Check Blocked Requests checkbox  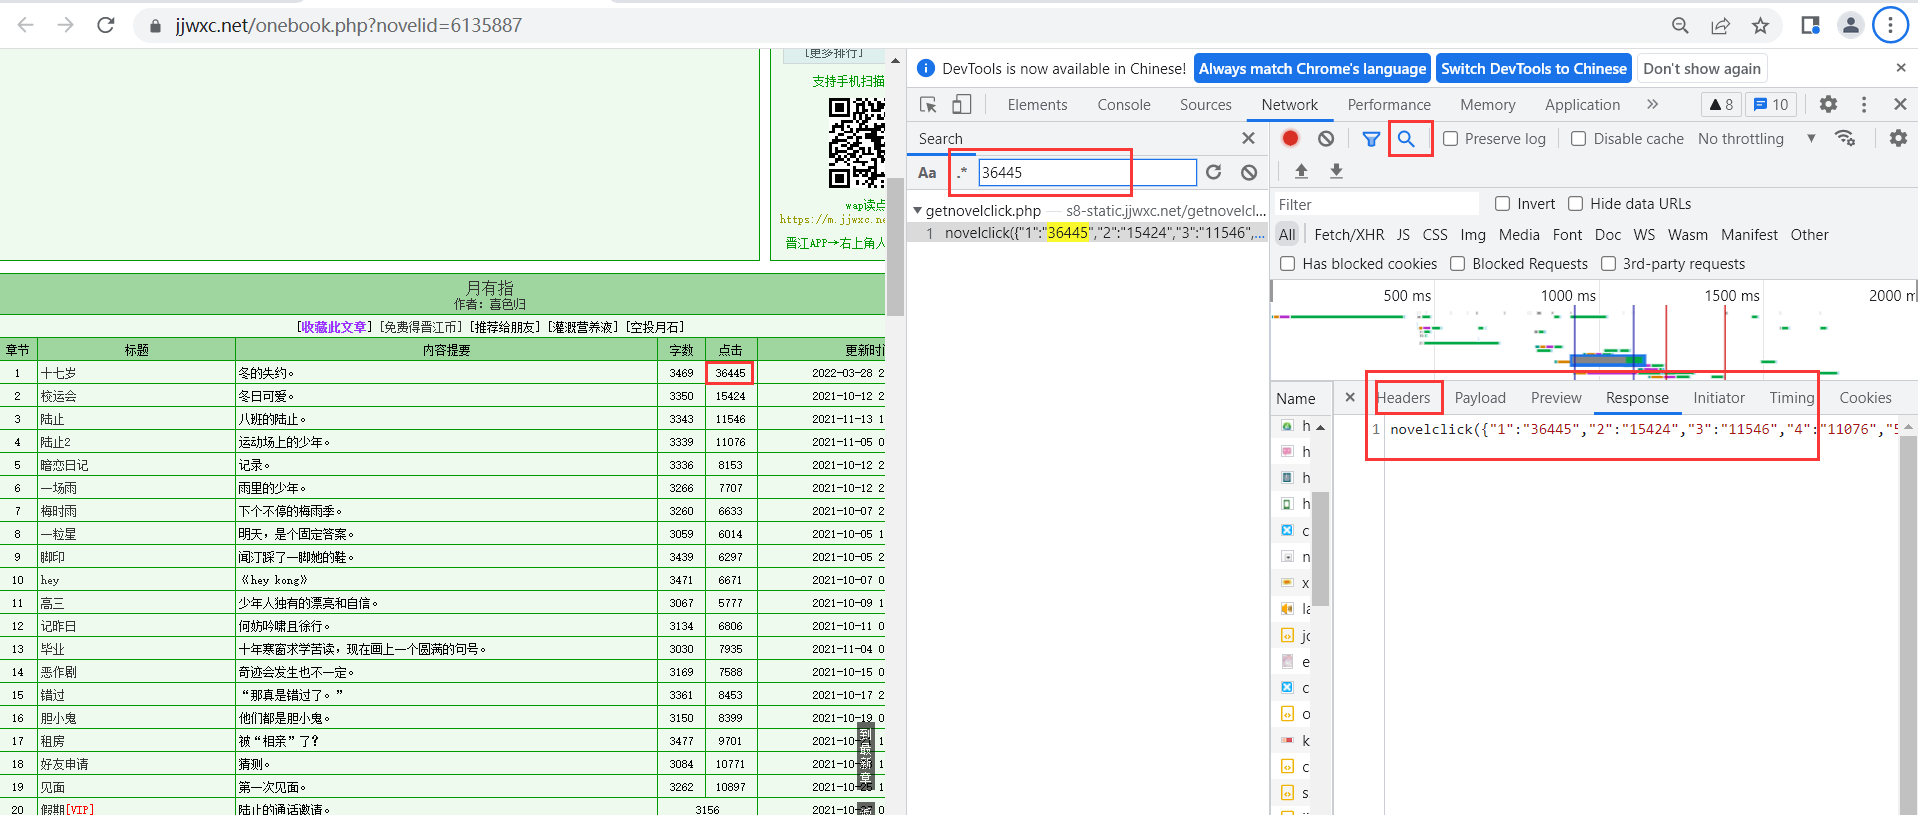coord(1457,264)
